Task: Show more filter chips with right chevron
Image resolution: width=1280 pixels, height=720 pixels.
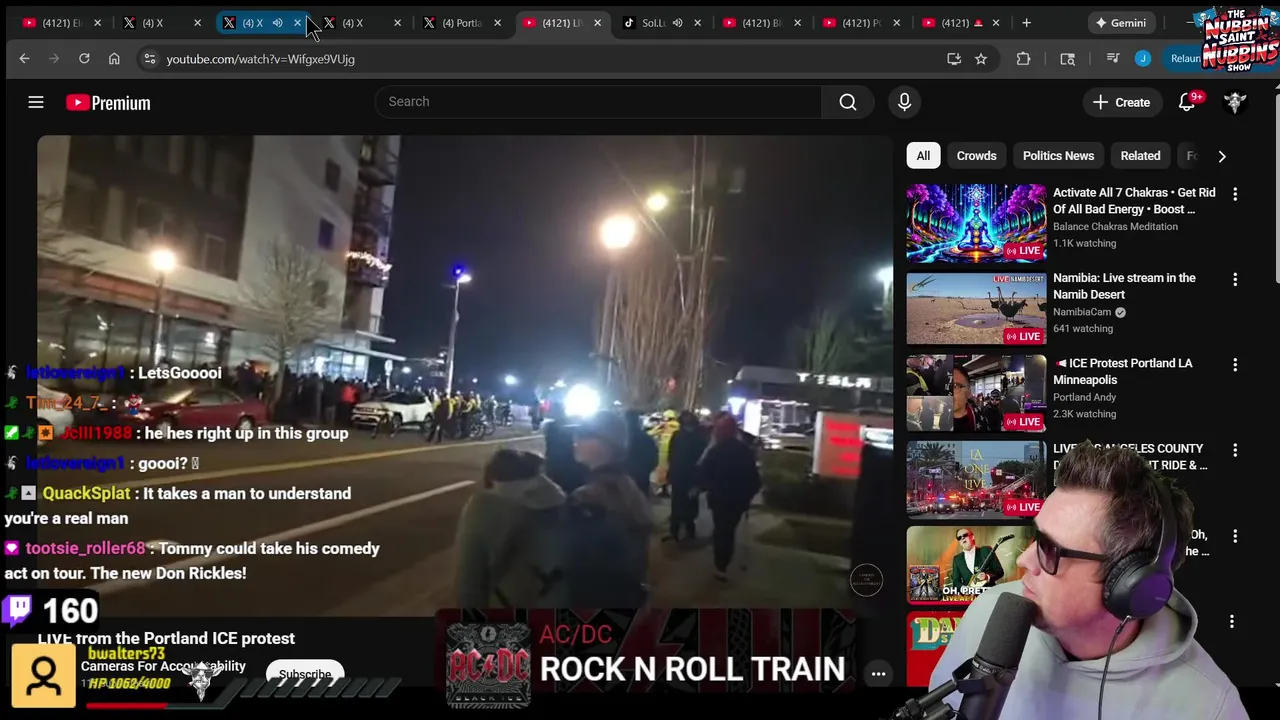Action: coord(1221,156)
